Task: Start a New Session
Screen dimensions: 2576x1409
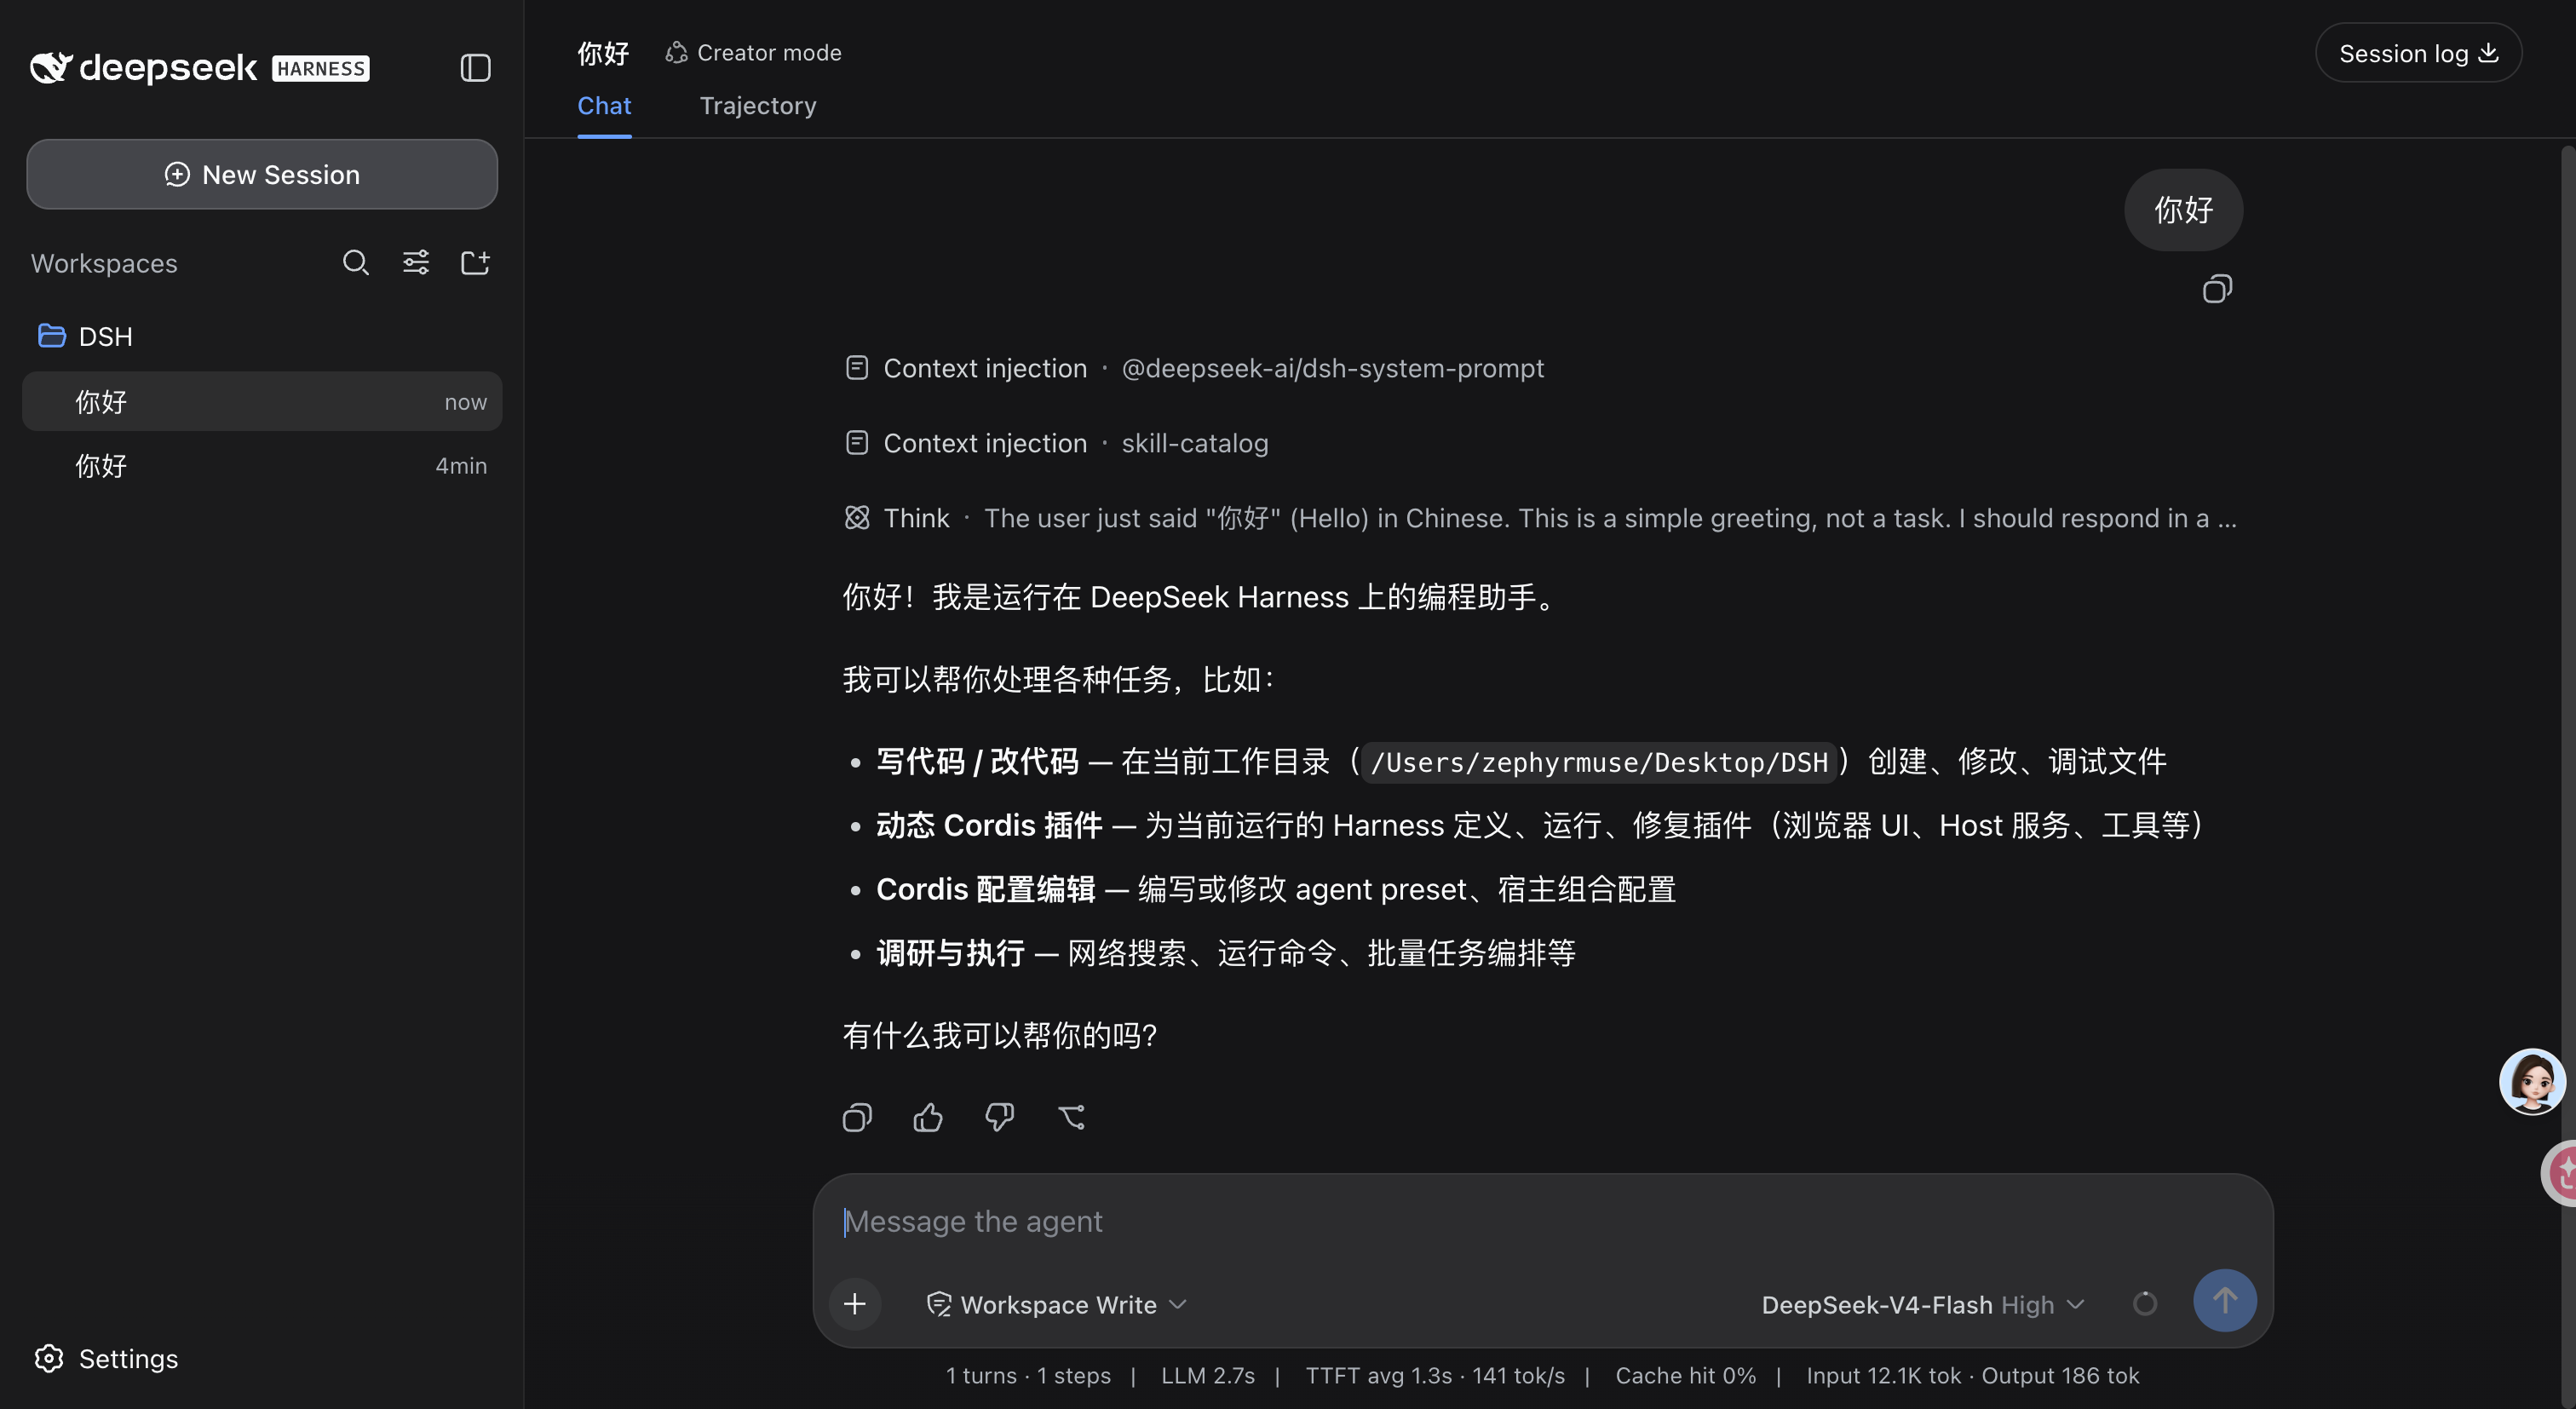Action: 262,174
